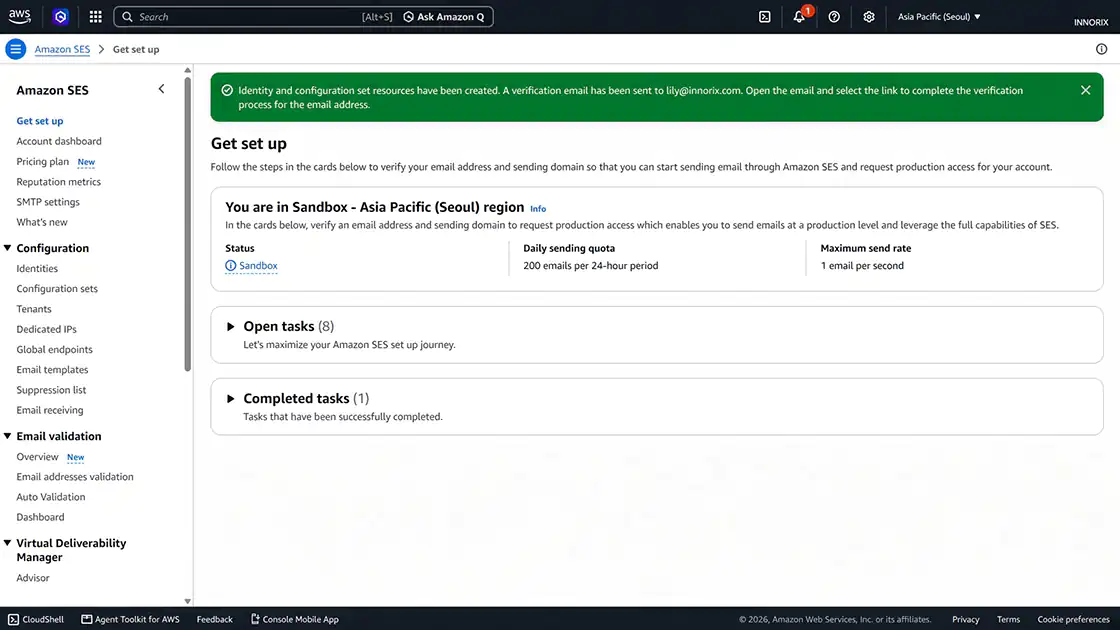Open Auto Validation
Screen dimensions: 1120x630
coord(51,496)
